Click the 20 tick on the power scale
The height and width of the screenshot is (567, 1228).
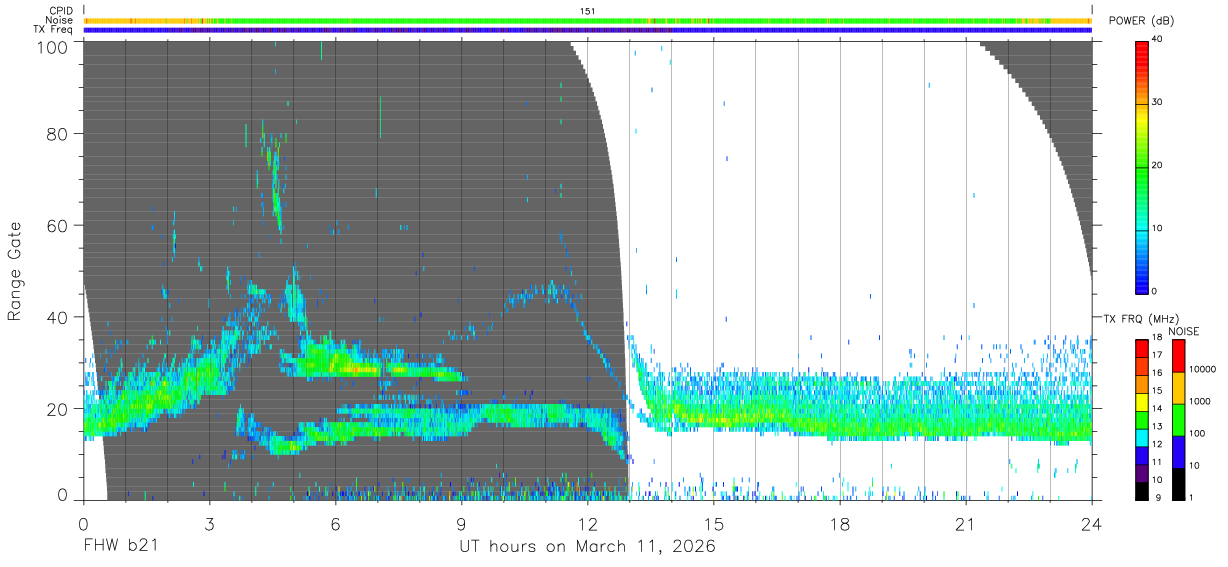click(x=1158, y=165)
